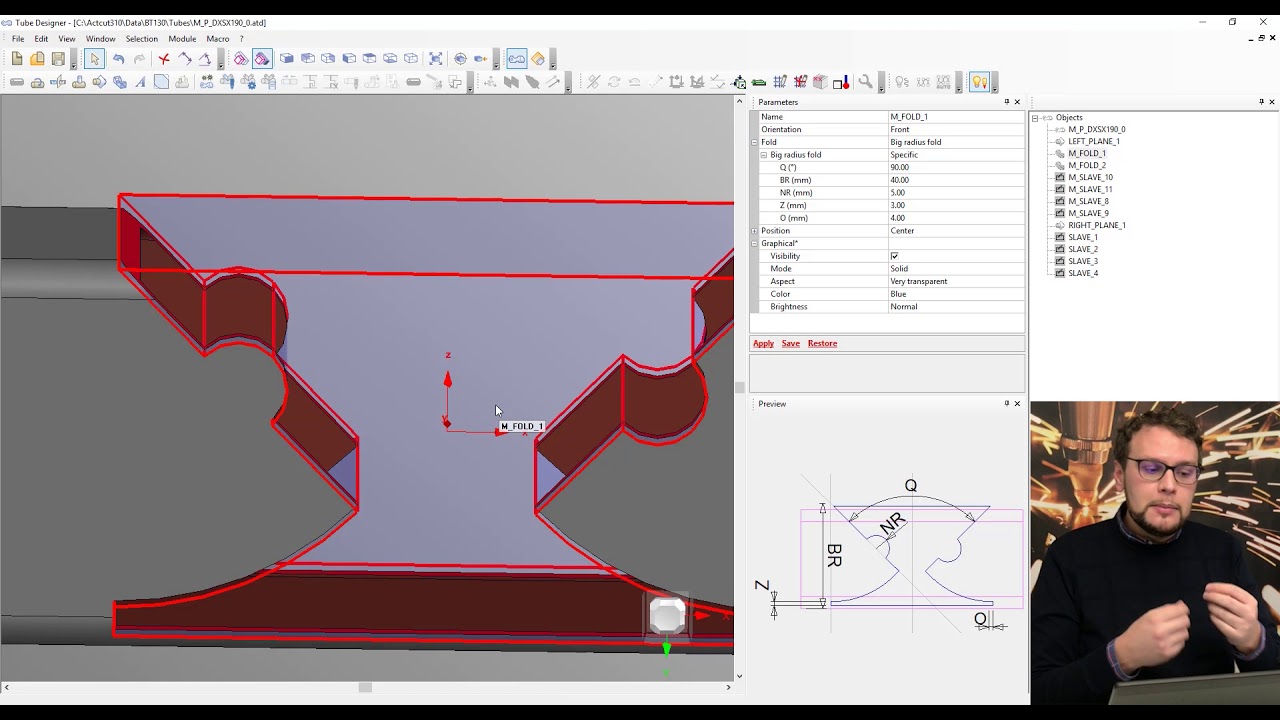Screen dimensions: 1280x720
Task: Click the Save link in Parameters
Action: (790, 343)
